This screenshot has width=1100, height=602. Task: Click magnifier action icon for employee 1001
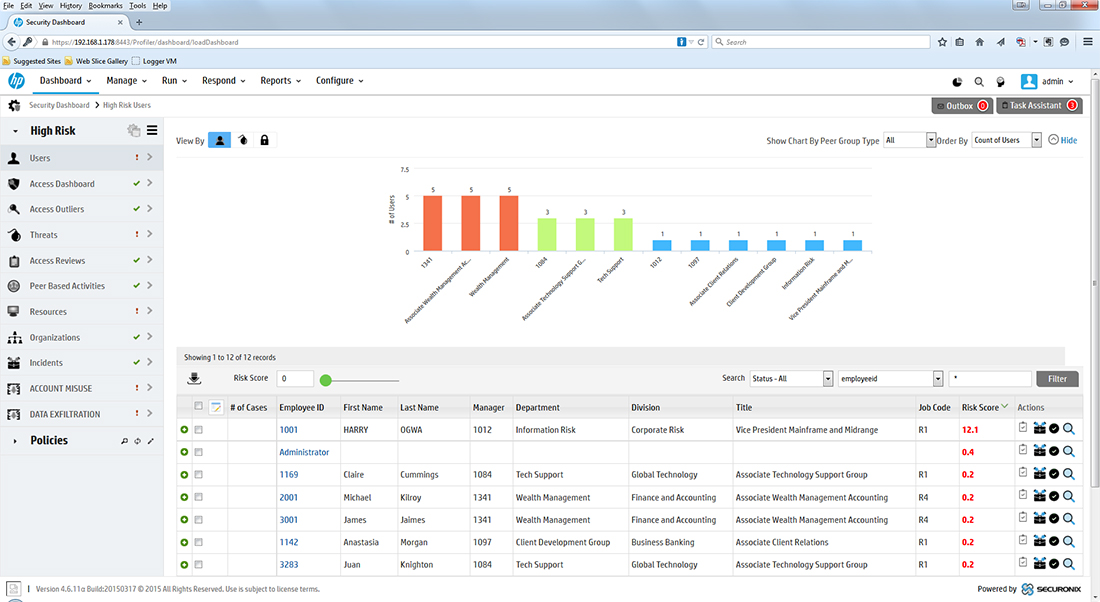(x=1069, y=429)
